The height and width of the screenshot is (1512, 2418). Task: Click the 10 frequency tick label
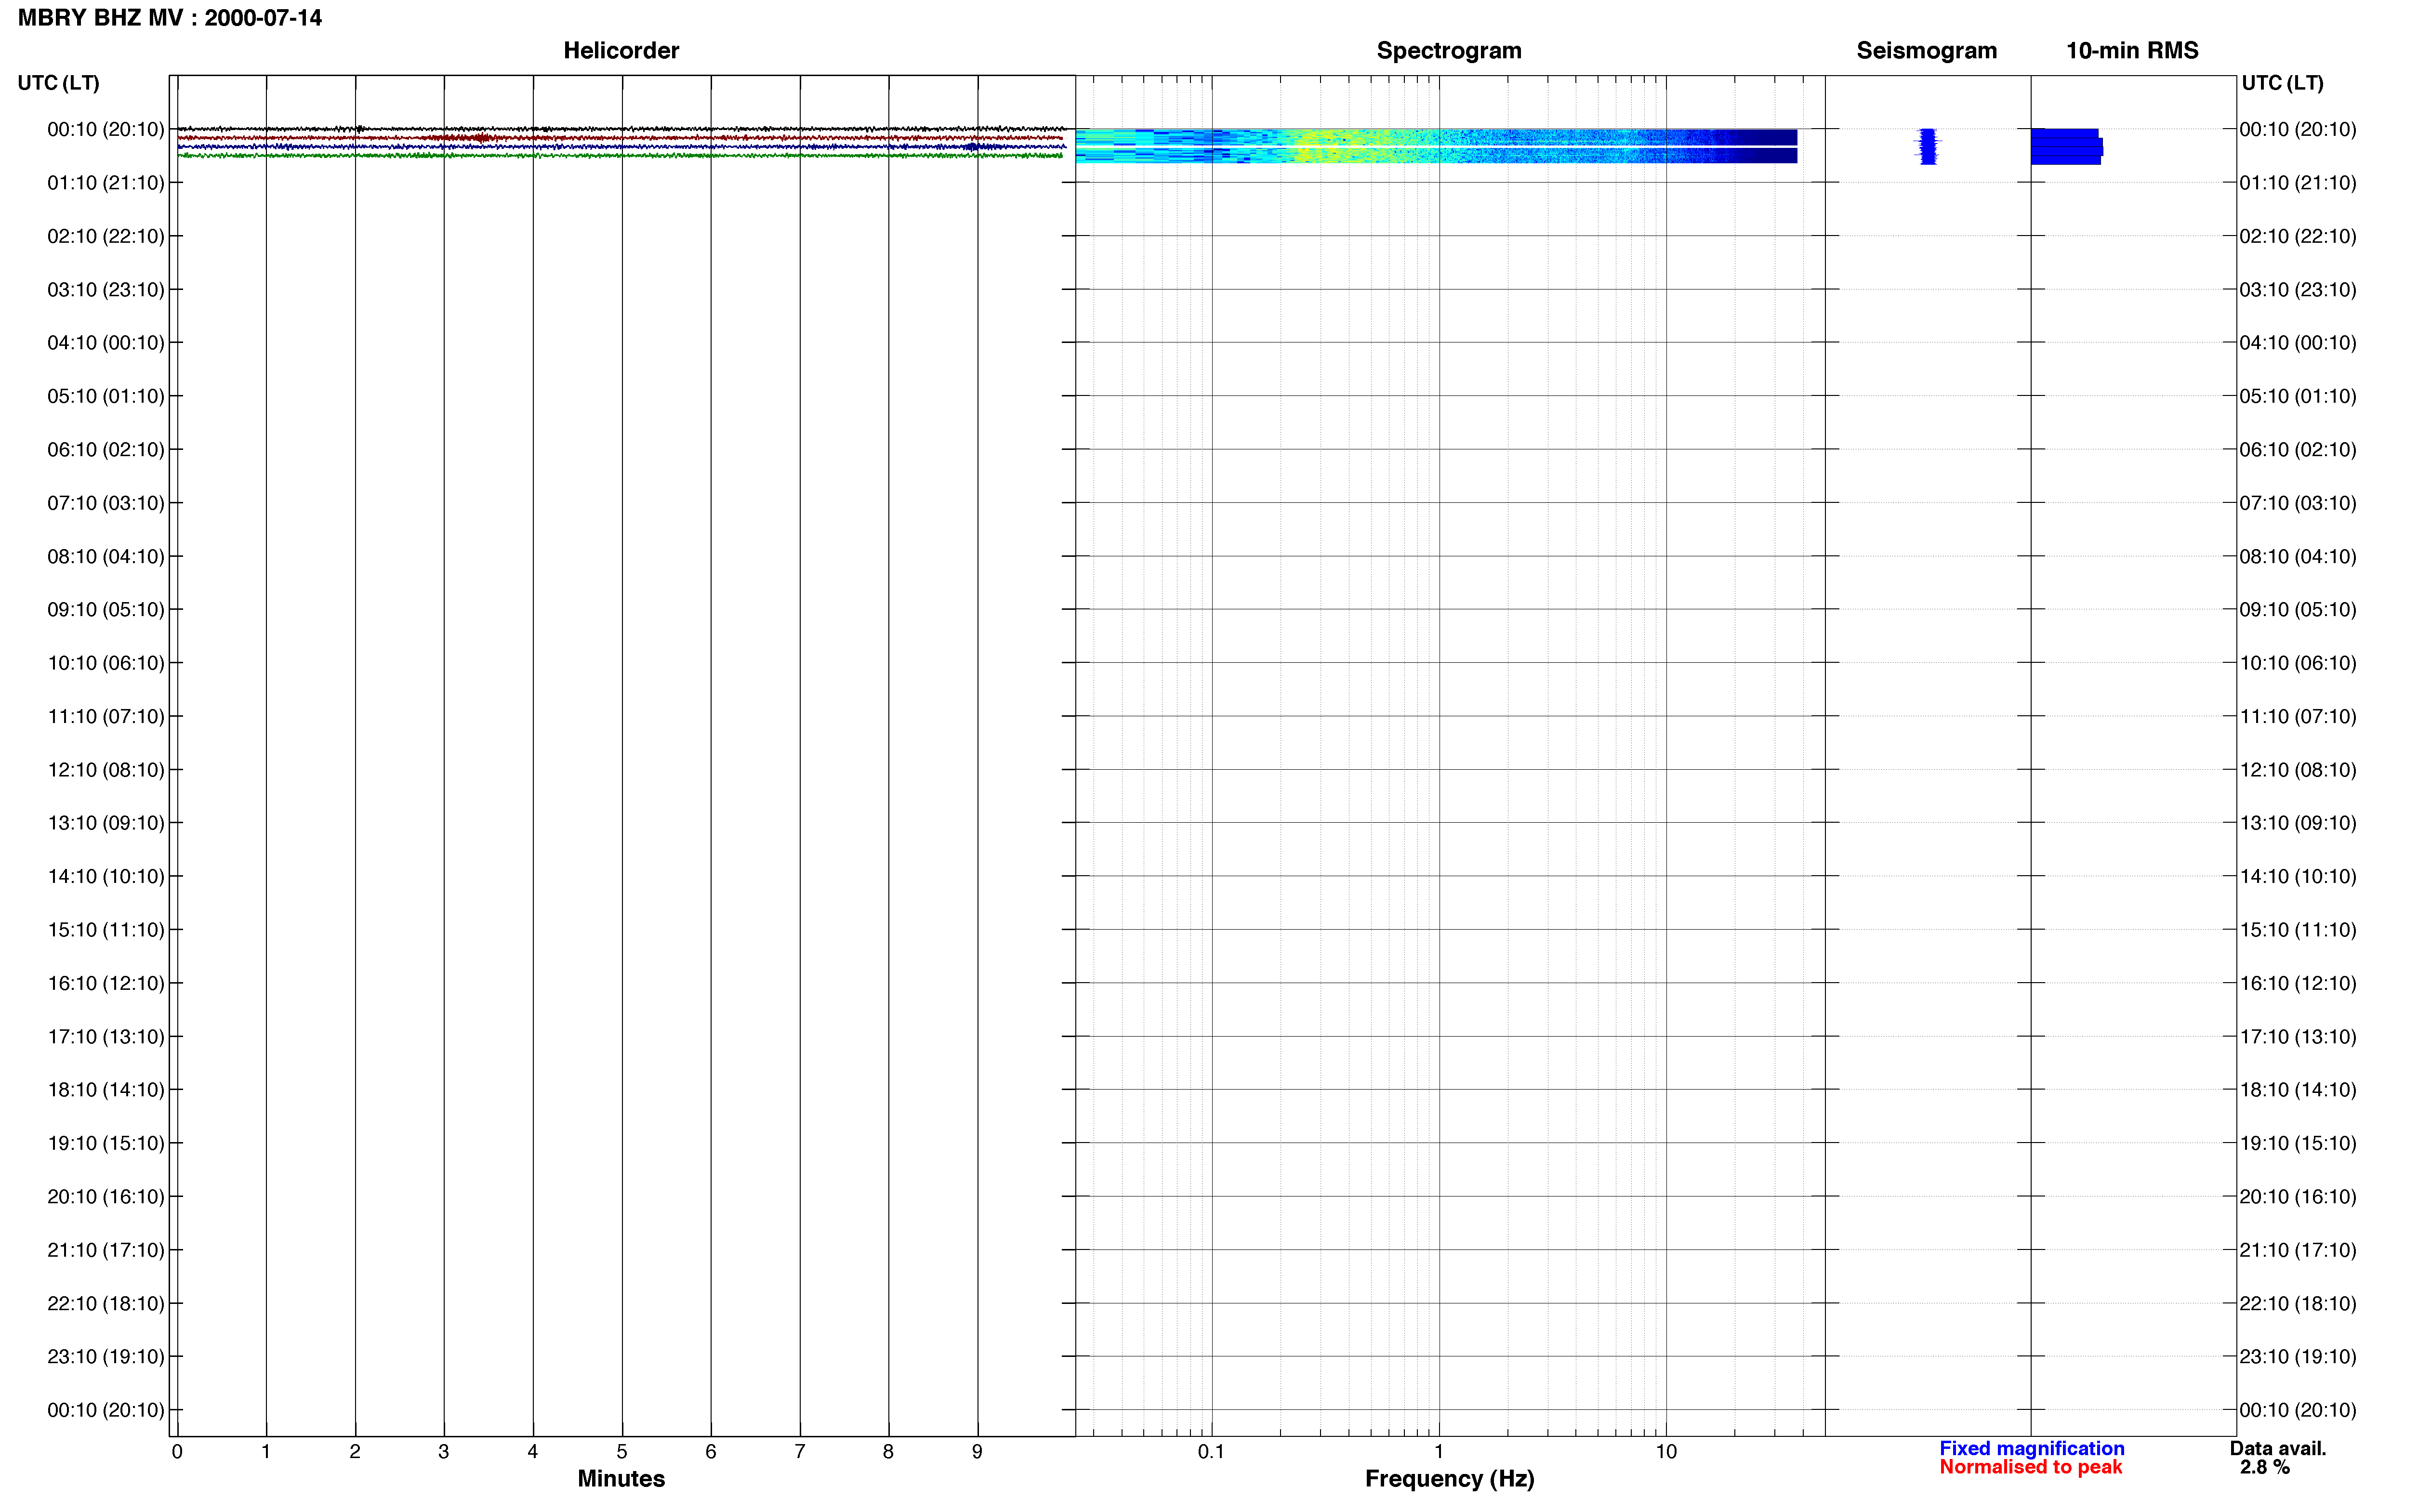[x=1665, y=1452]
